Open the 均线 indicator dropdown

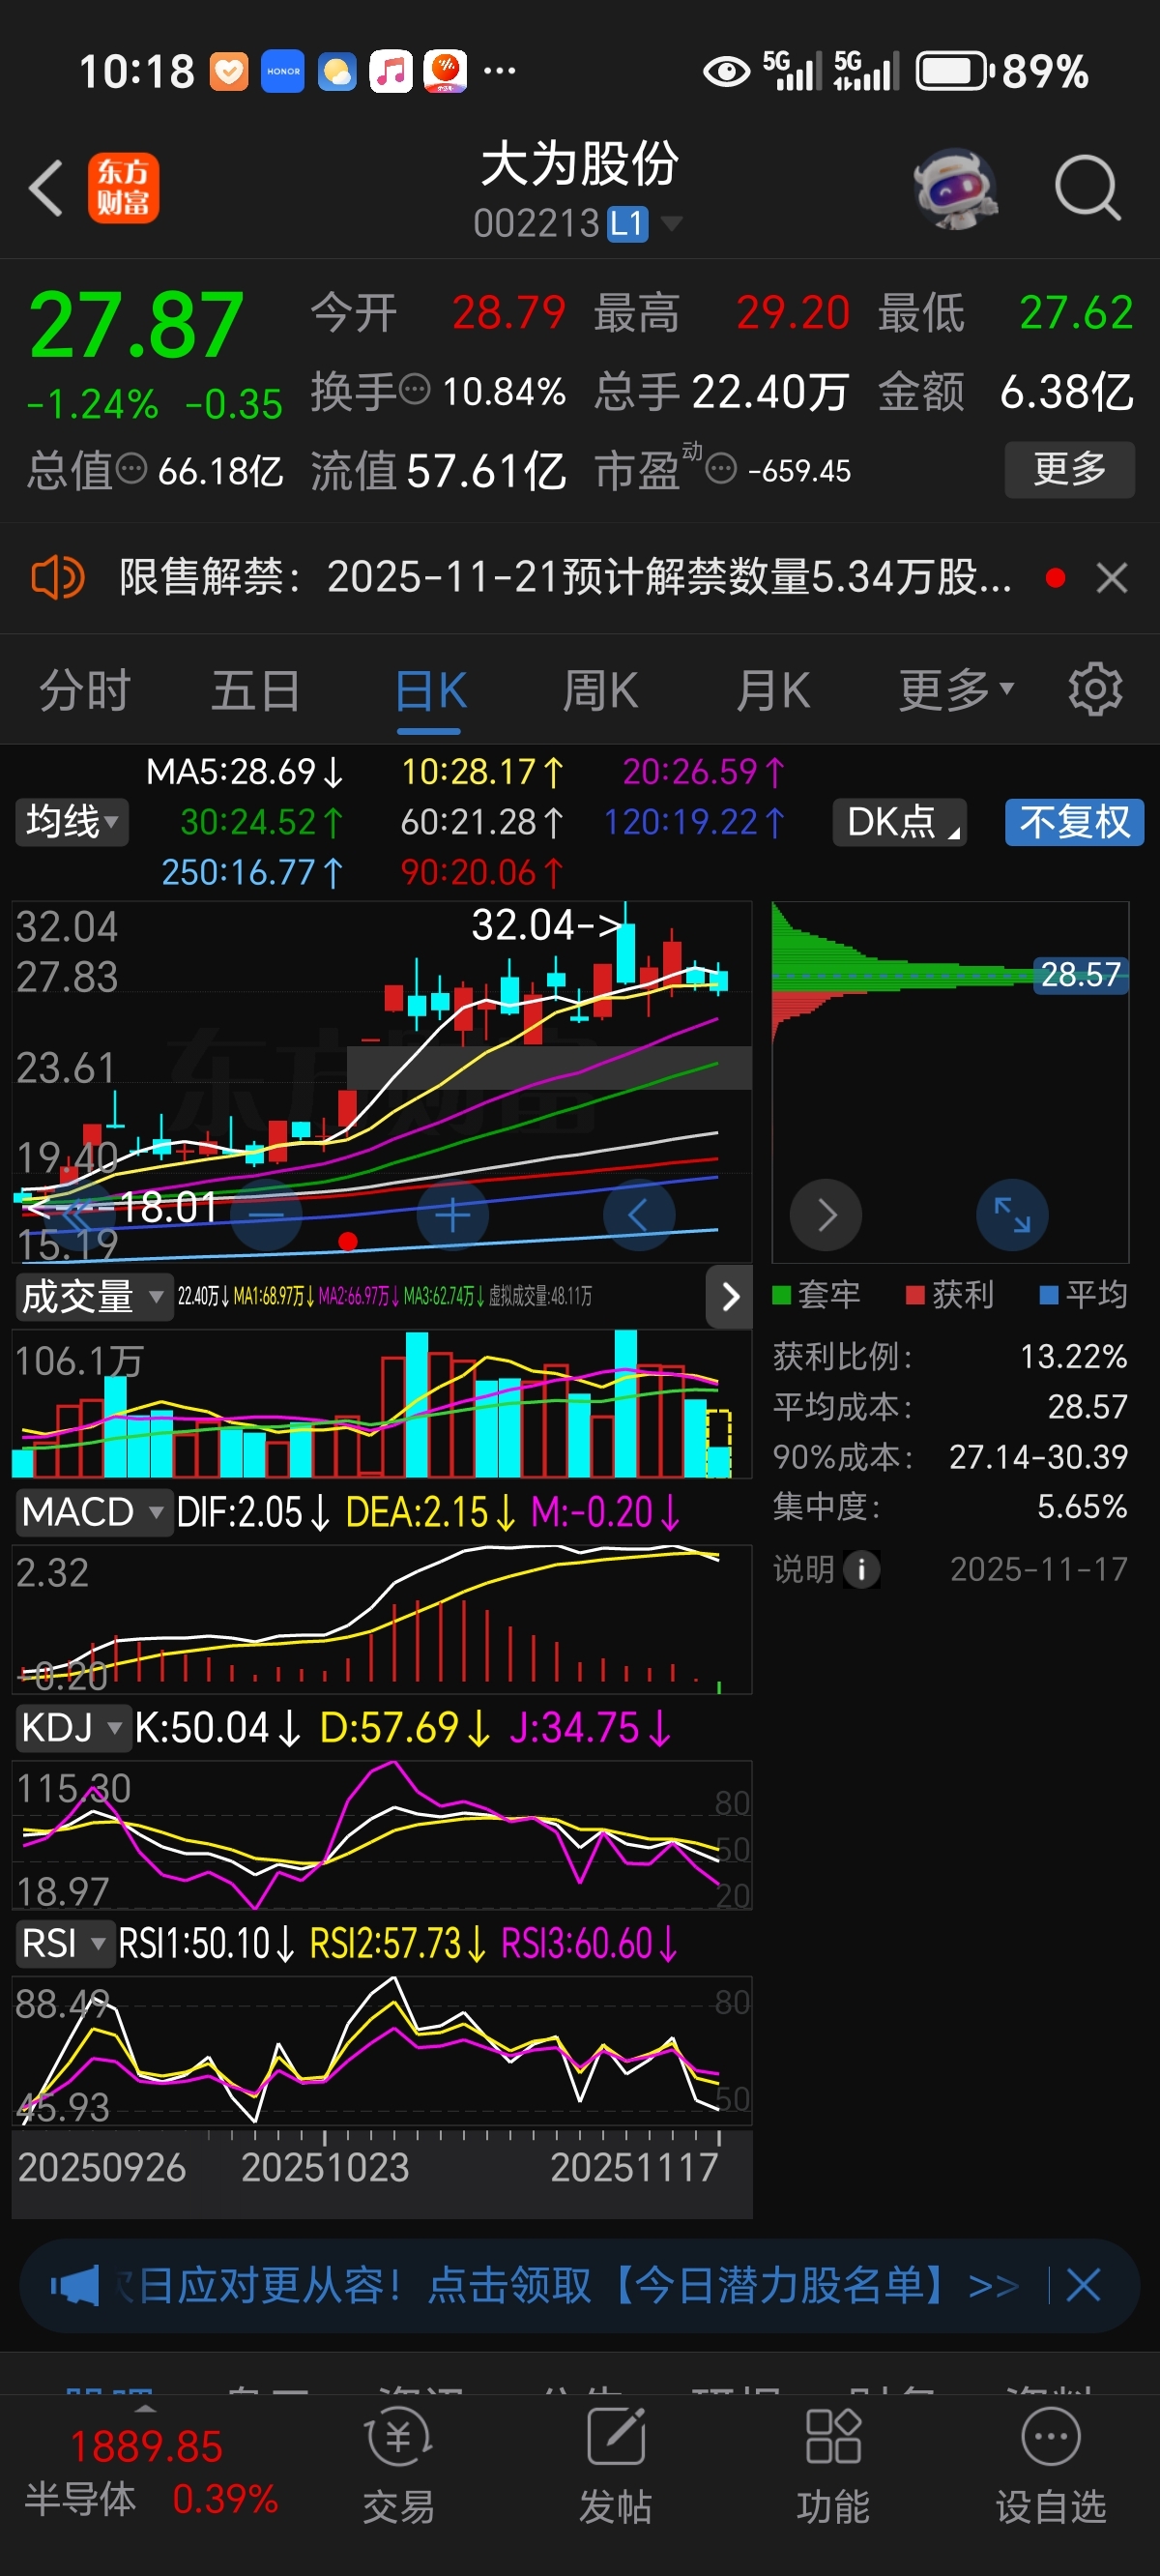tap(71, 822)
